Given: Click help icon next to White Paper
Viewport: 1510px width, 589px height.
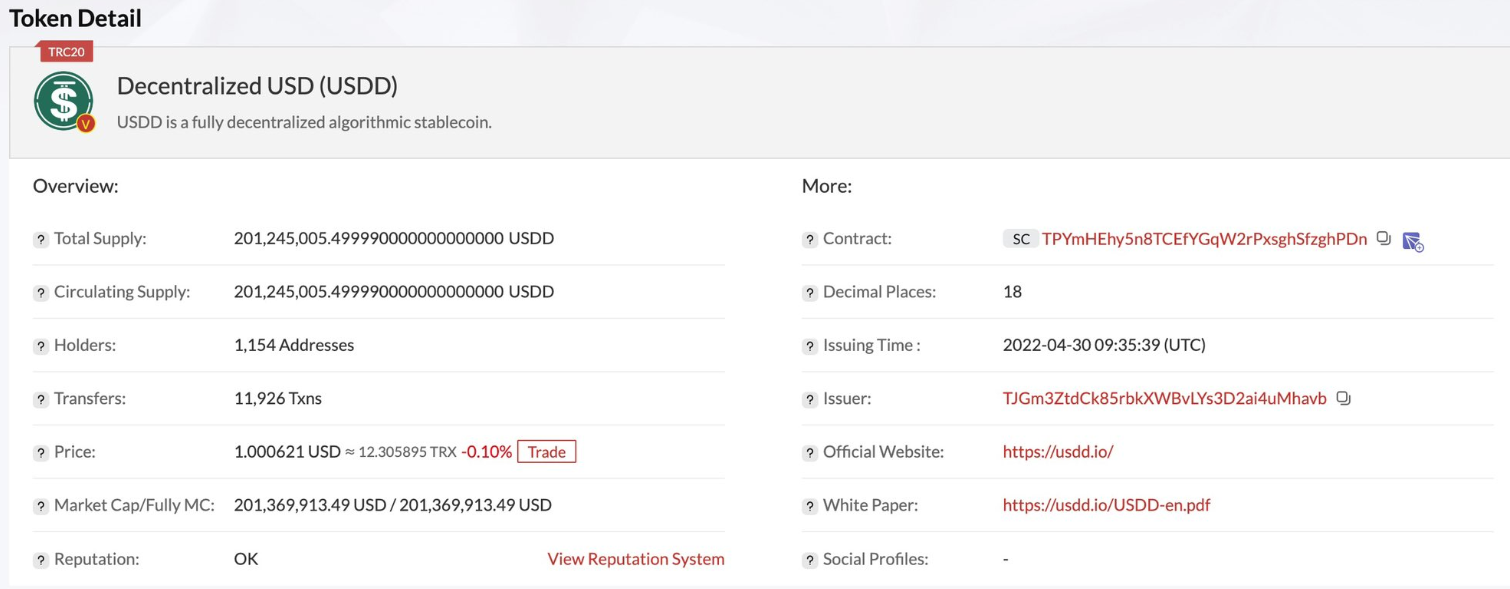Looking at the screenshot, I should click(810, 506).
